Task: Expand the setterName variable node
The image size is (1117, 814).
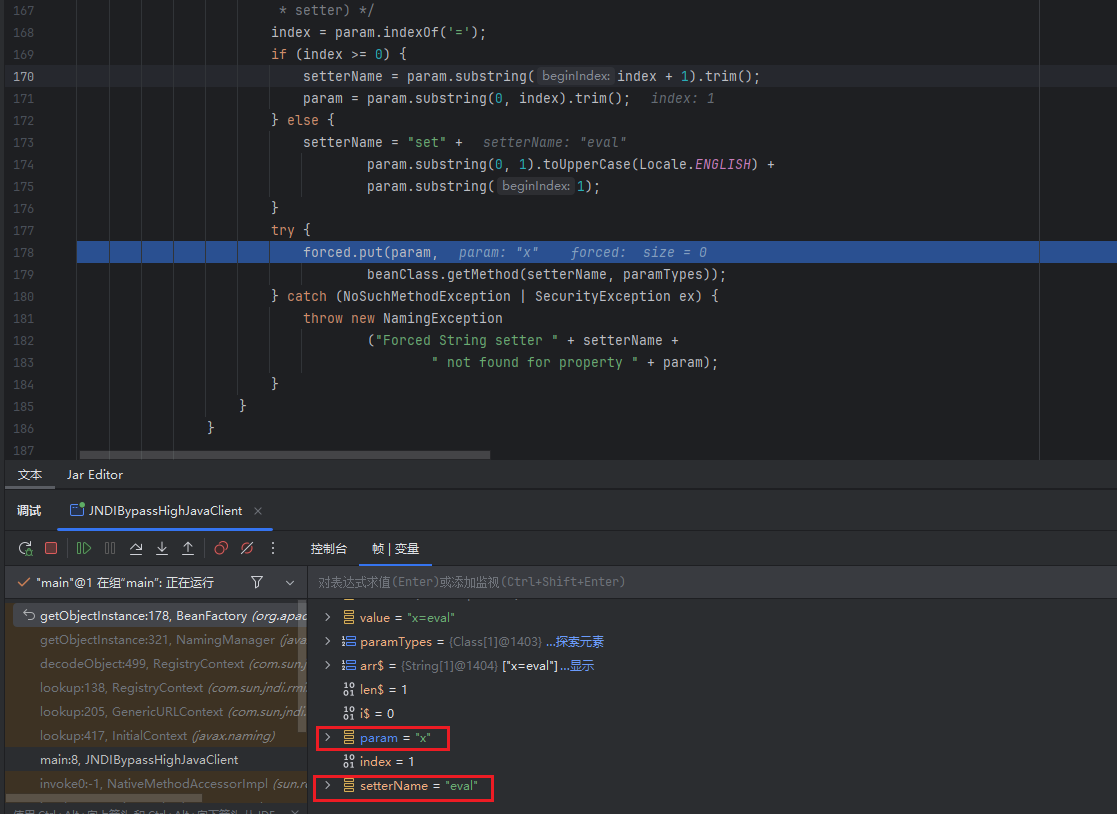Action: point(328,786)
